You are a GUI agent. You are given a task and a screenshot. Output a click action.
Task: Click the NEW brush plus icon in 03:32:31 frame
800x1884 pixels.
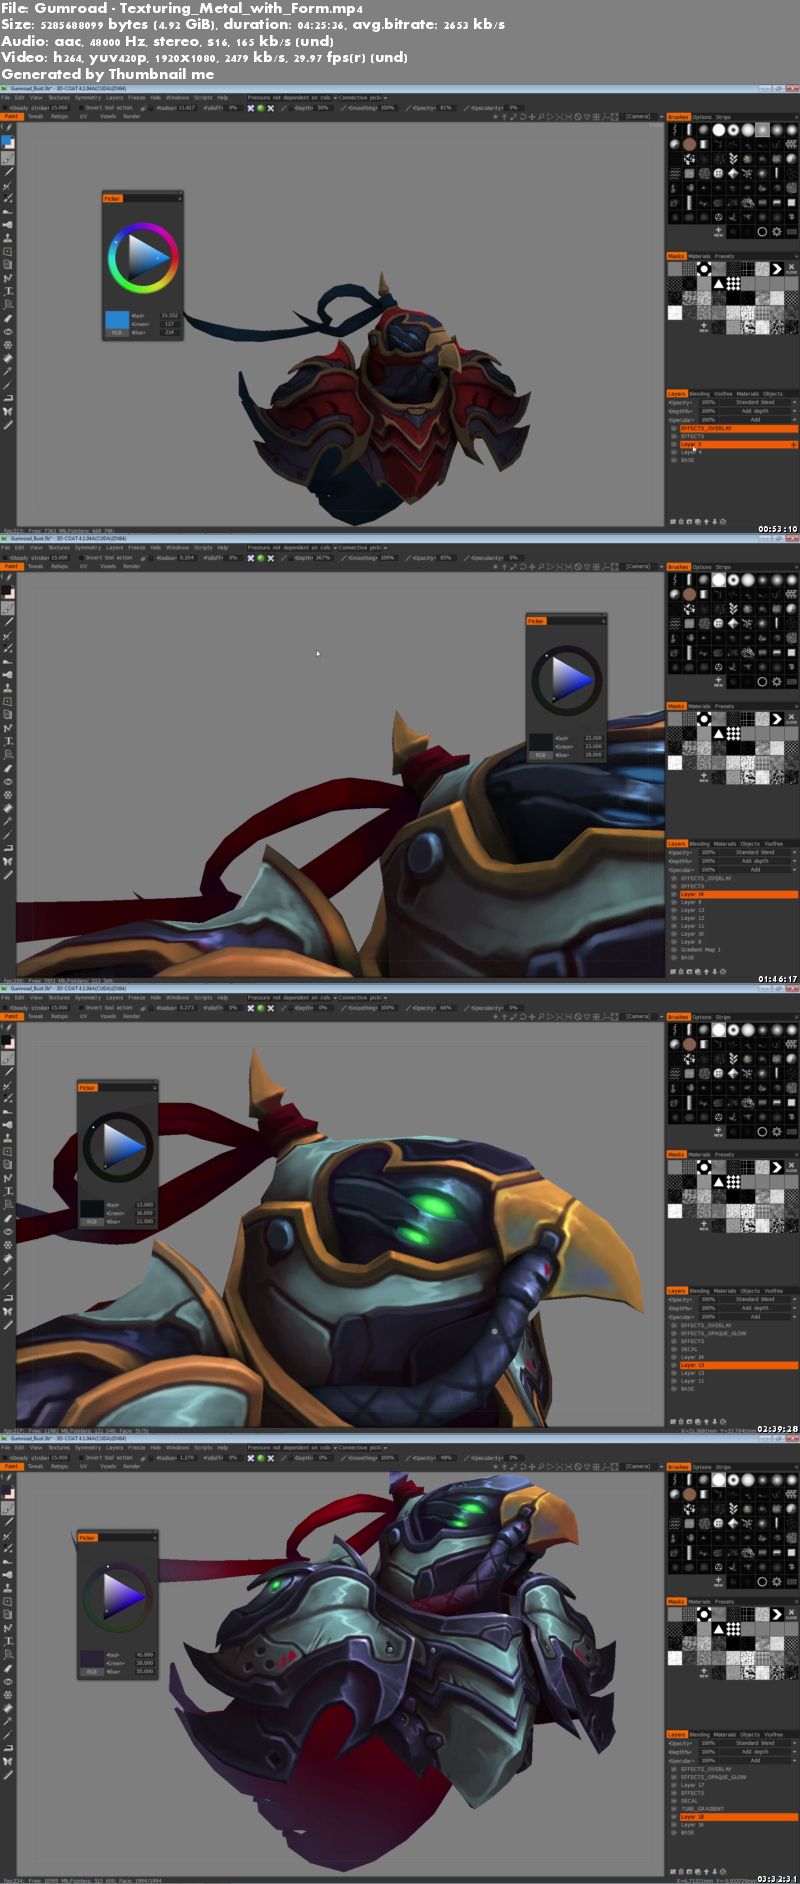click(718, 1581)
